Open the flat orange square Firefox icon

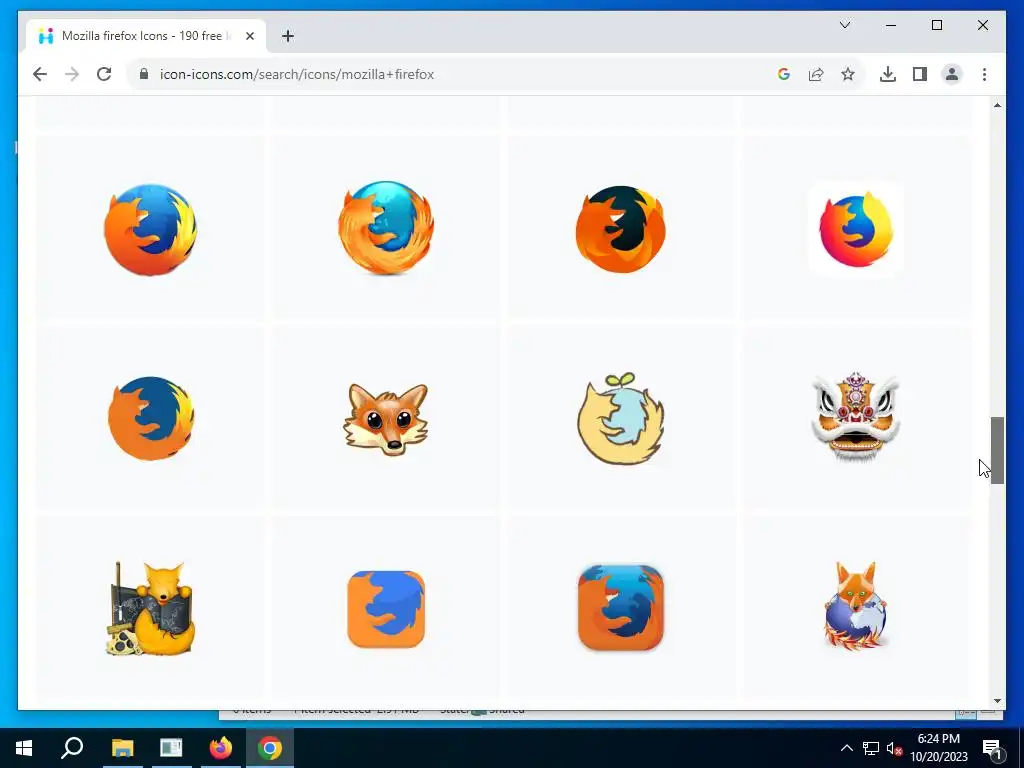pos(386,609)
